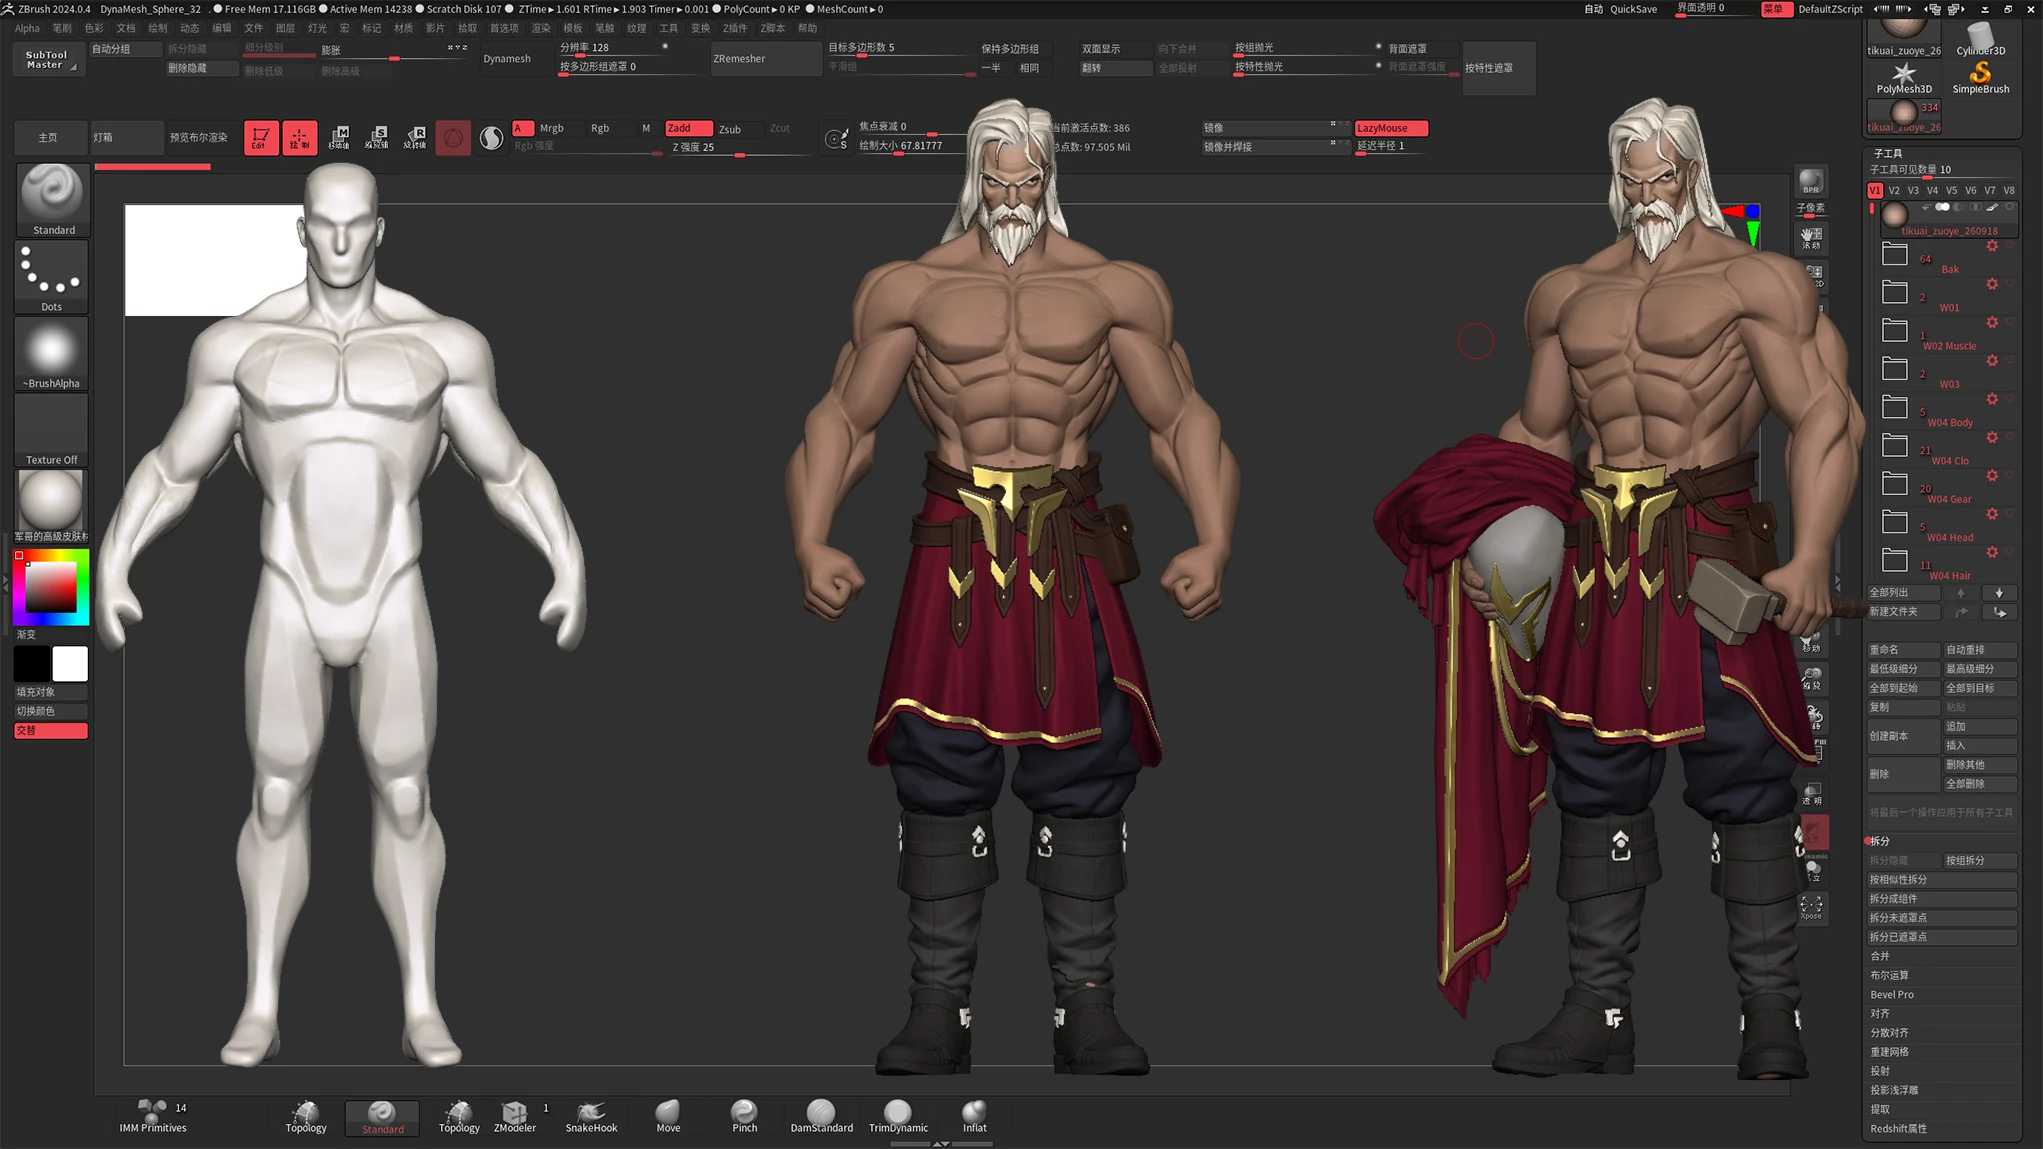Switch to visibility set V2
The width and height of the screenshot is (2043, 1149).
1894,190
